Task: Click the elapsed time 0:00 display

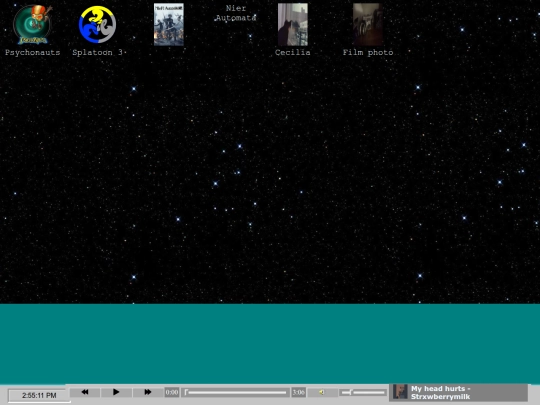Action: coord(172,392)
